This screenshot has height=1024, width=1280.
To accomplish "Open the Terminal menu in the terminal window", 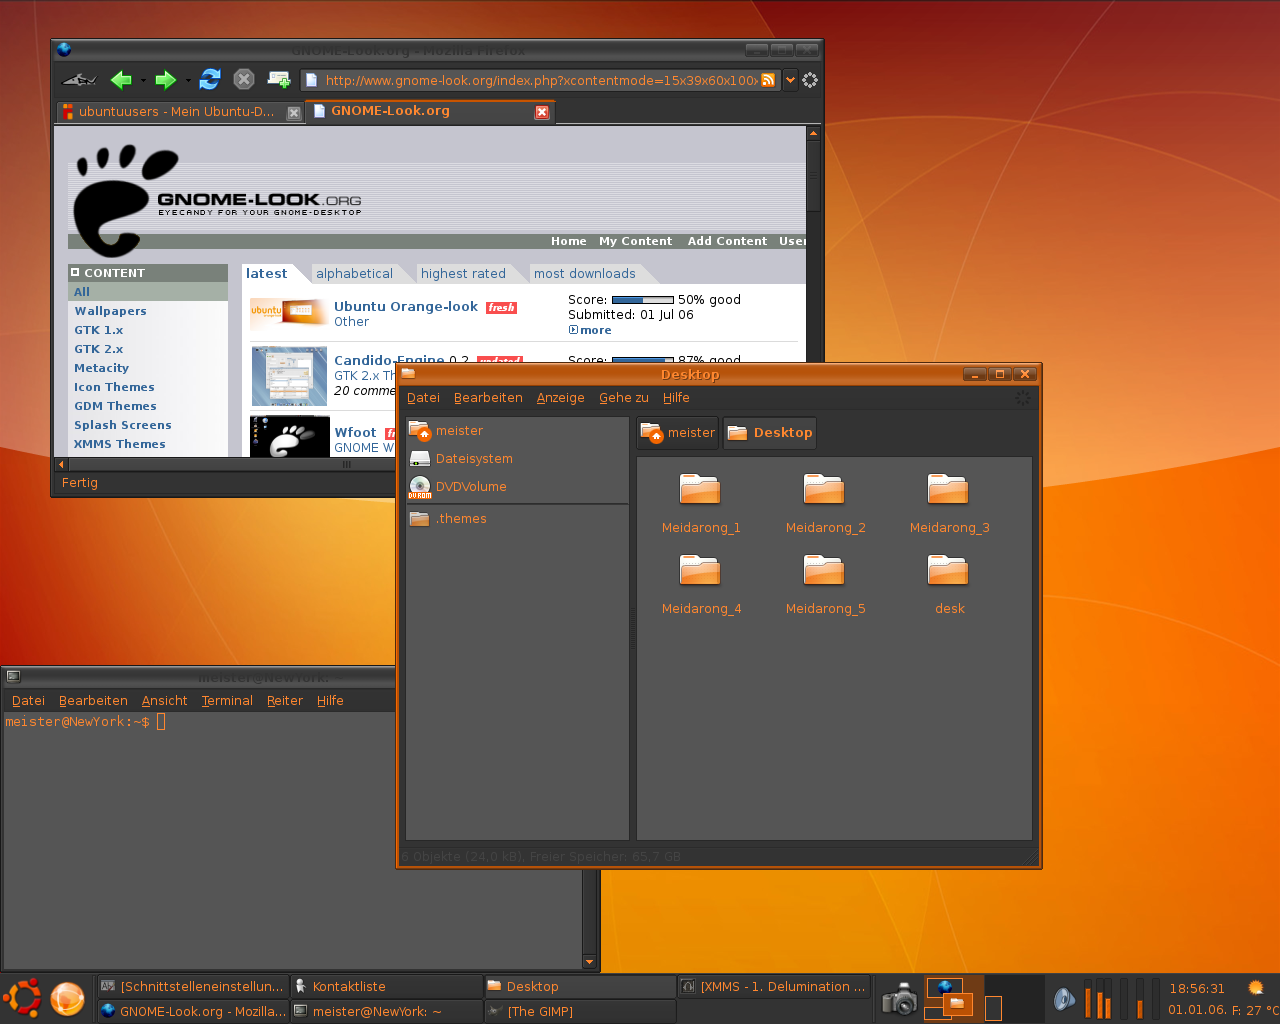I will pos(227,700).
